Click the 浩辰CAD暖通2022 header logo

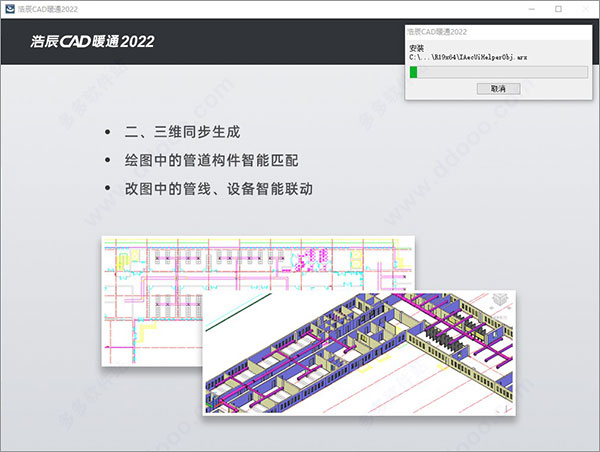coord(92,41)
